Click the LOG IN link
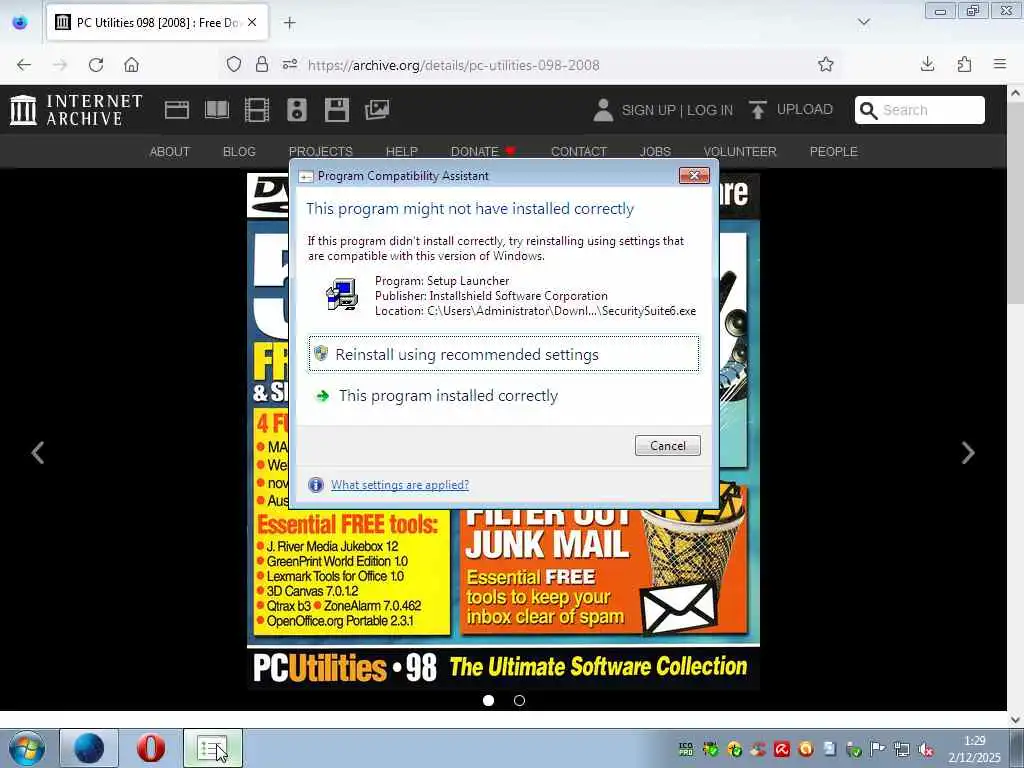The height and width of the screenshot is (768, 1024). tap(710, 110)
